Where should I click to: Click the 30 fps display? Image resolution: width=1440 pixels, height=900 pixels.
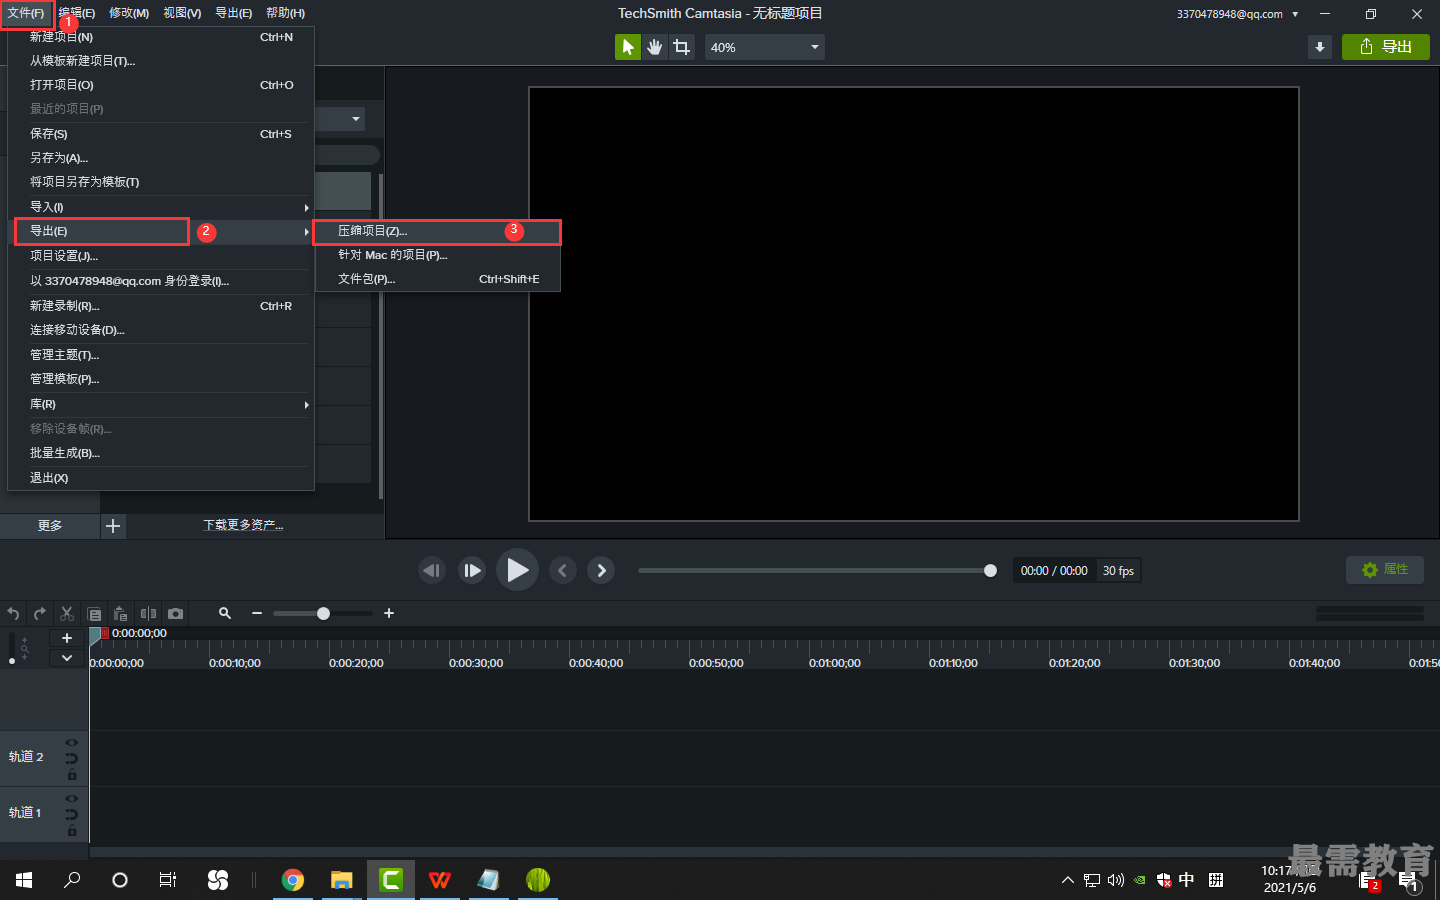tap(1118, 571)
